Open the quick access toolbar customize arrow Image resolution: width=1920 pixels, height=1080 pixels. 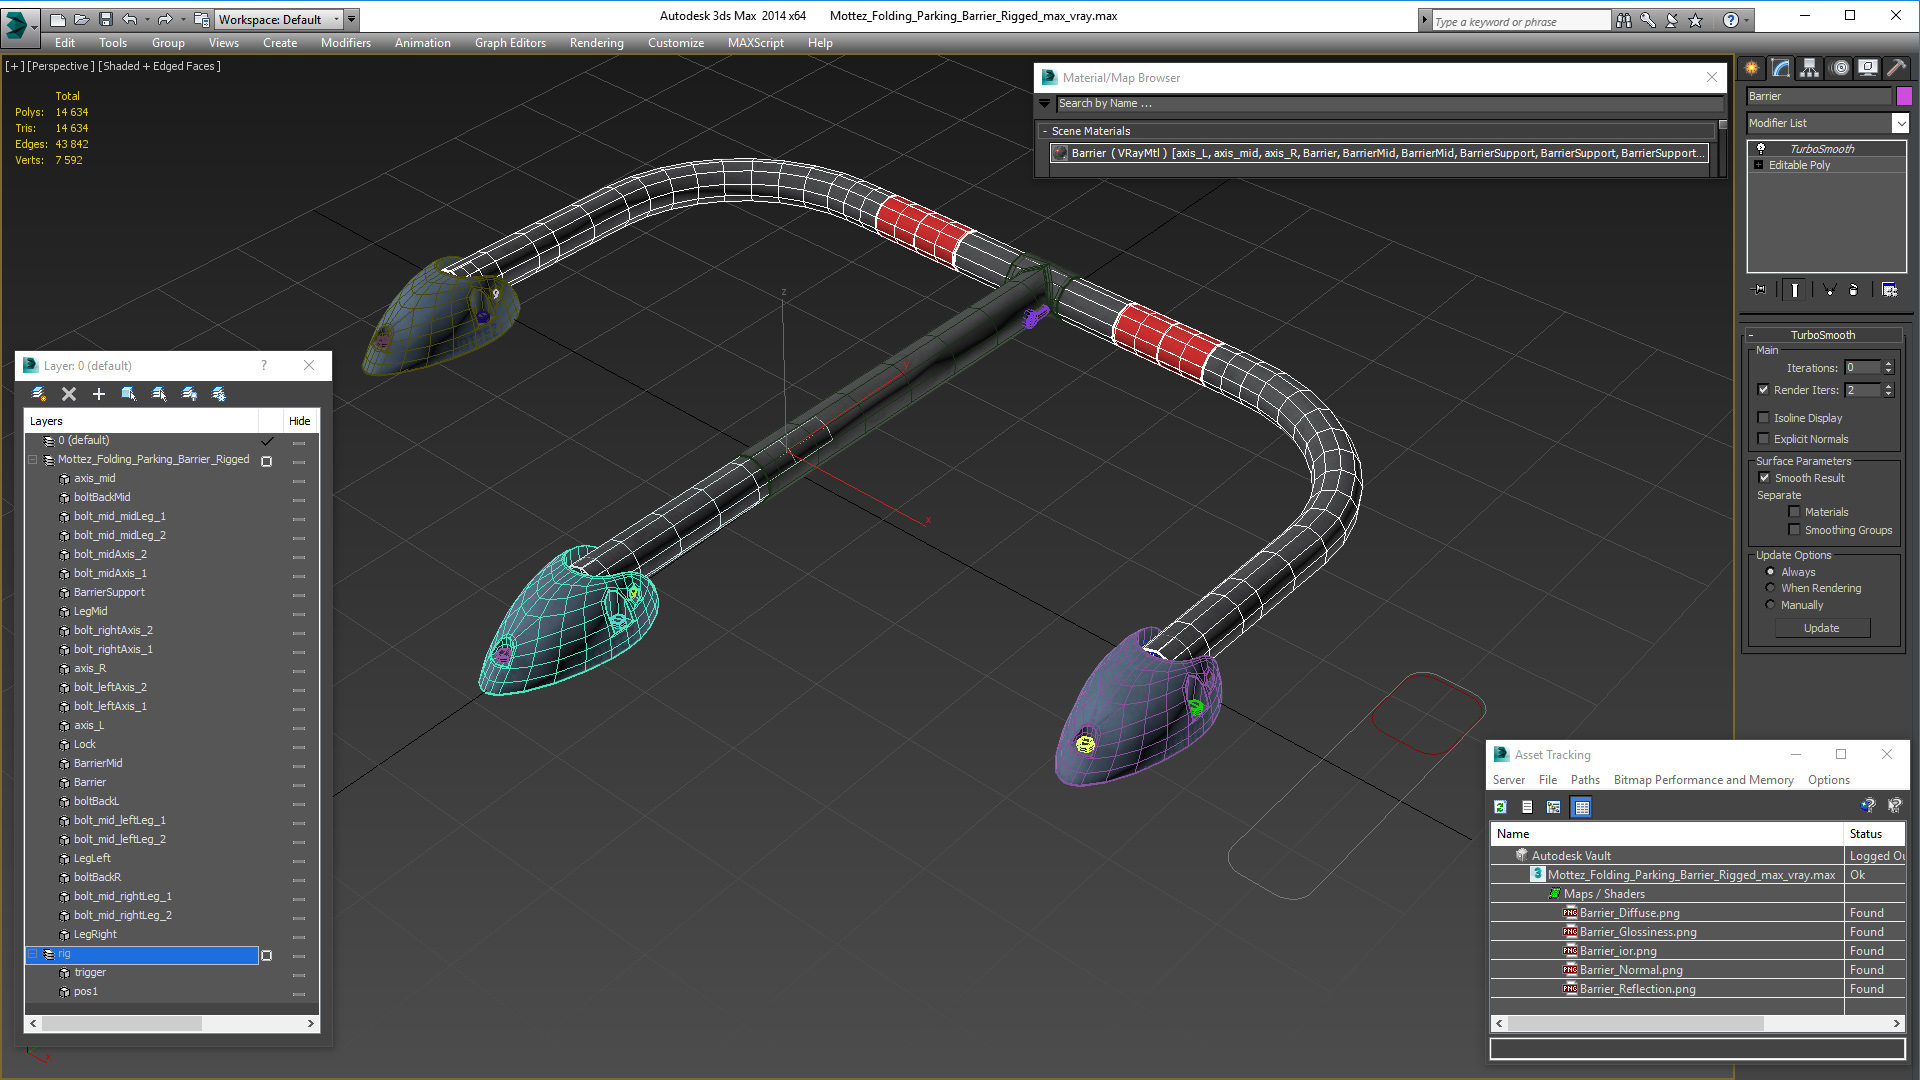click(x=352, y=19)
